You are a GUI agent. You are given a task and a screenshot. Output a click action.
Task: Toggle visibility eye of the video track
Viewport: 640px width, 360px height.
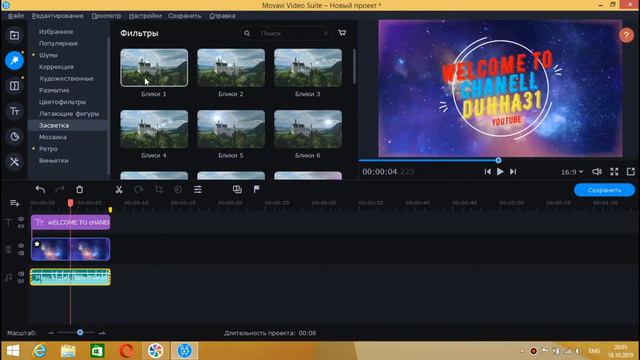[21, 246]
